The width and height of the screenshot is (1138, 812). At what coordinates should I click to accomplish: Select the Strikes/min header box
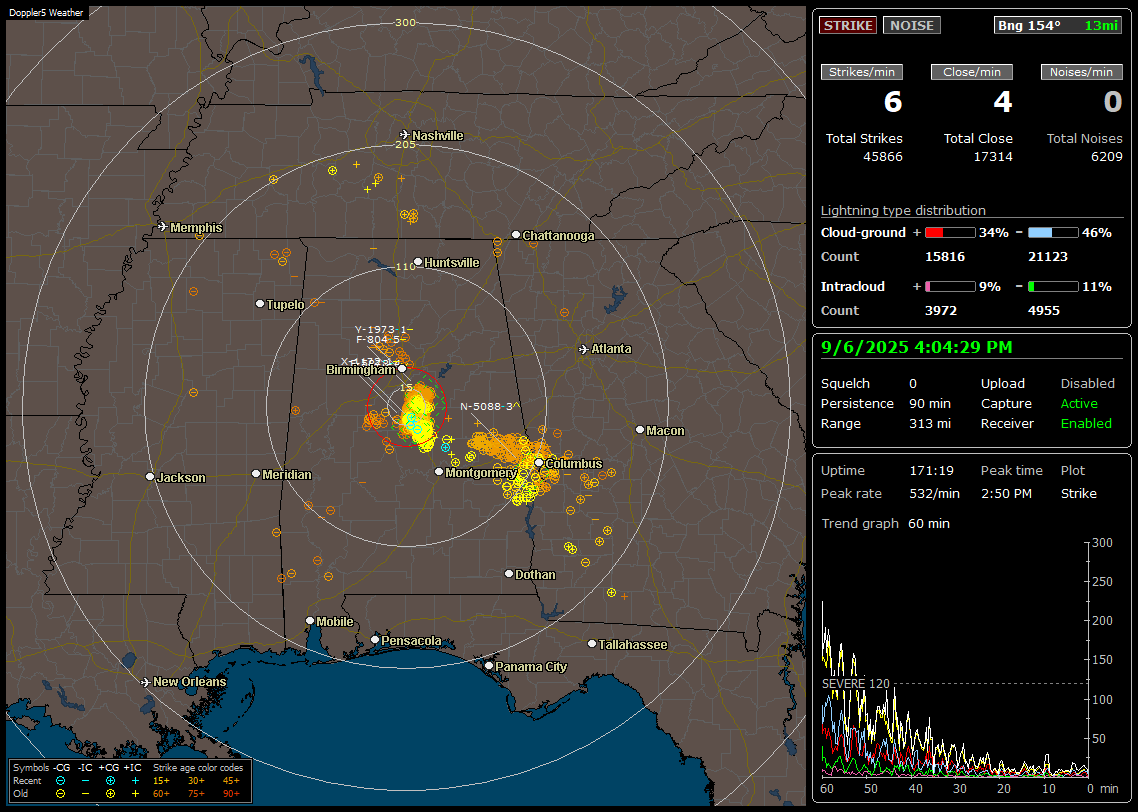861,72
